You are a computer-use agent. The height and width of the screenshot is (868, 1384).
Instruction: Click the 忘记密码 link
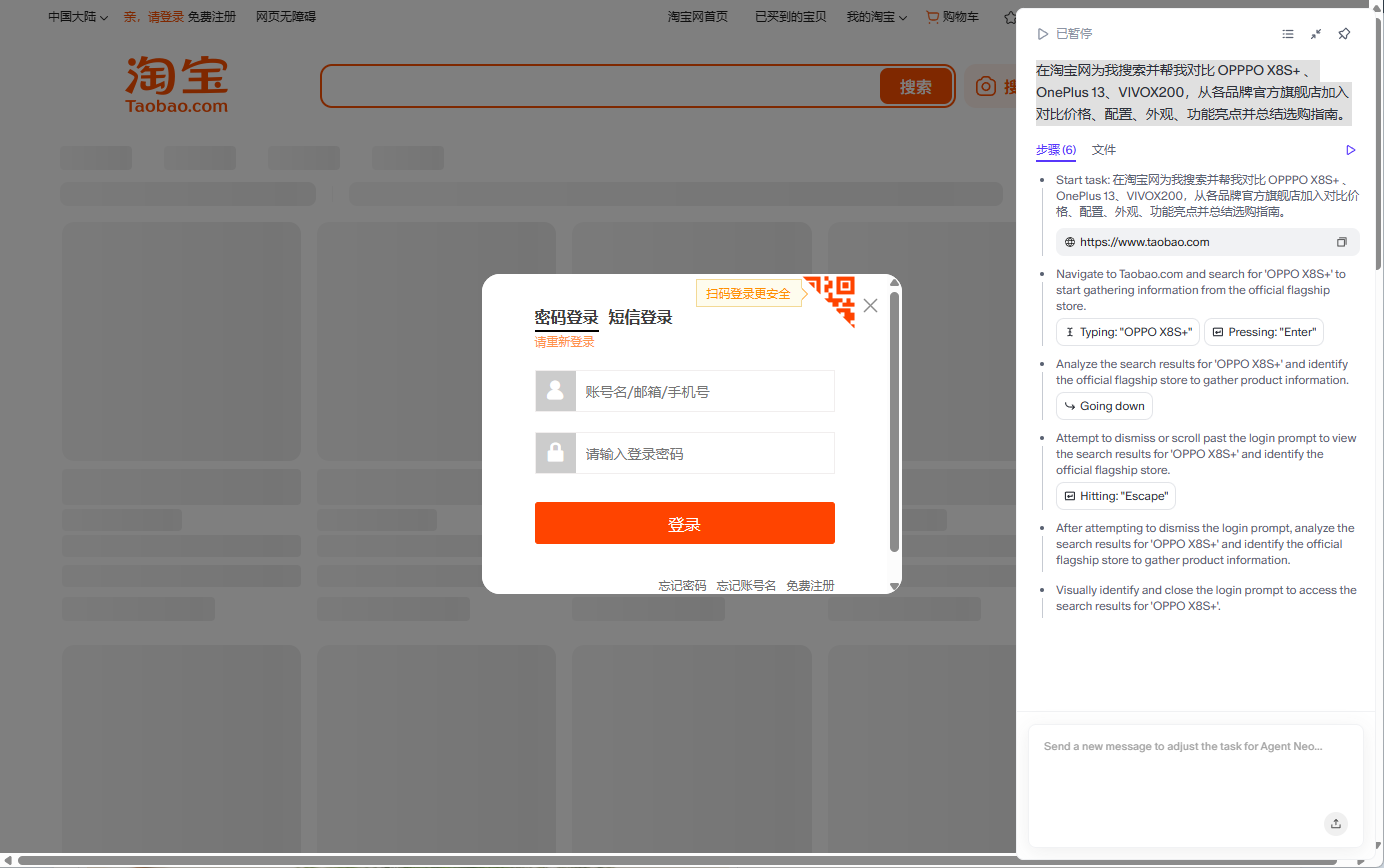pyautogui.click(x=682, y=585)
